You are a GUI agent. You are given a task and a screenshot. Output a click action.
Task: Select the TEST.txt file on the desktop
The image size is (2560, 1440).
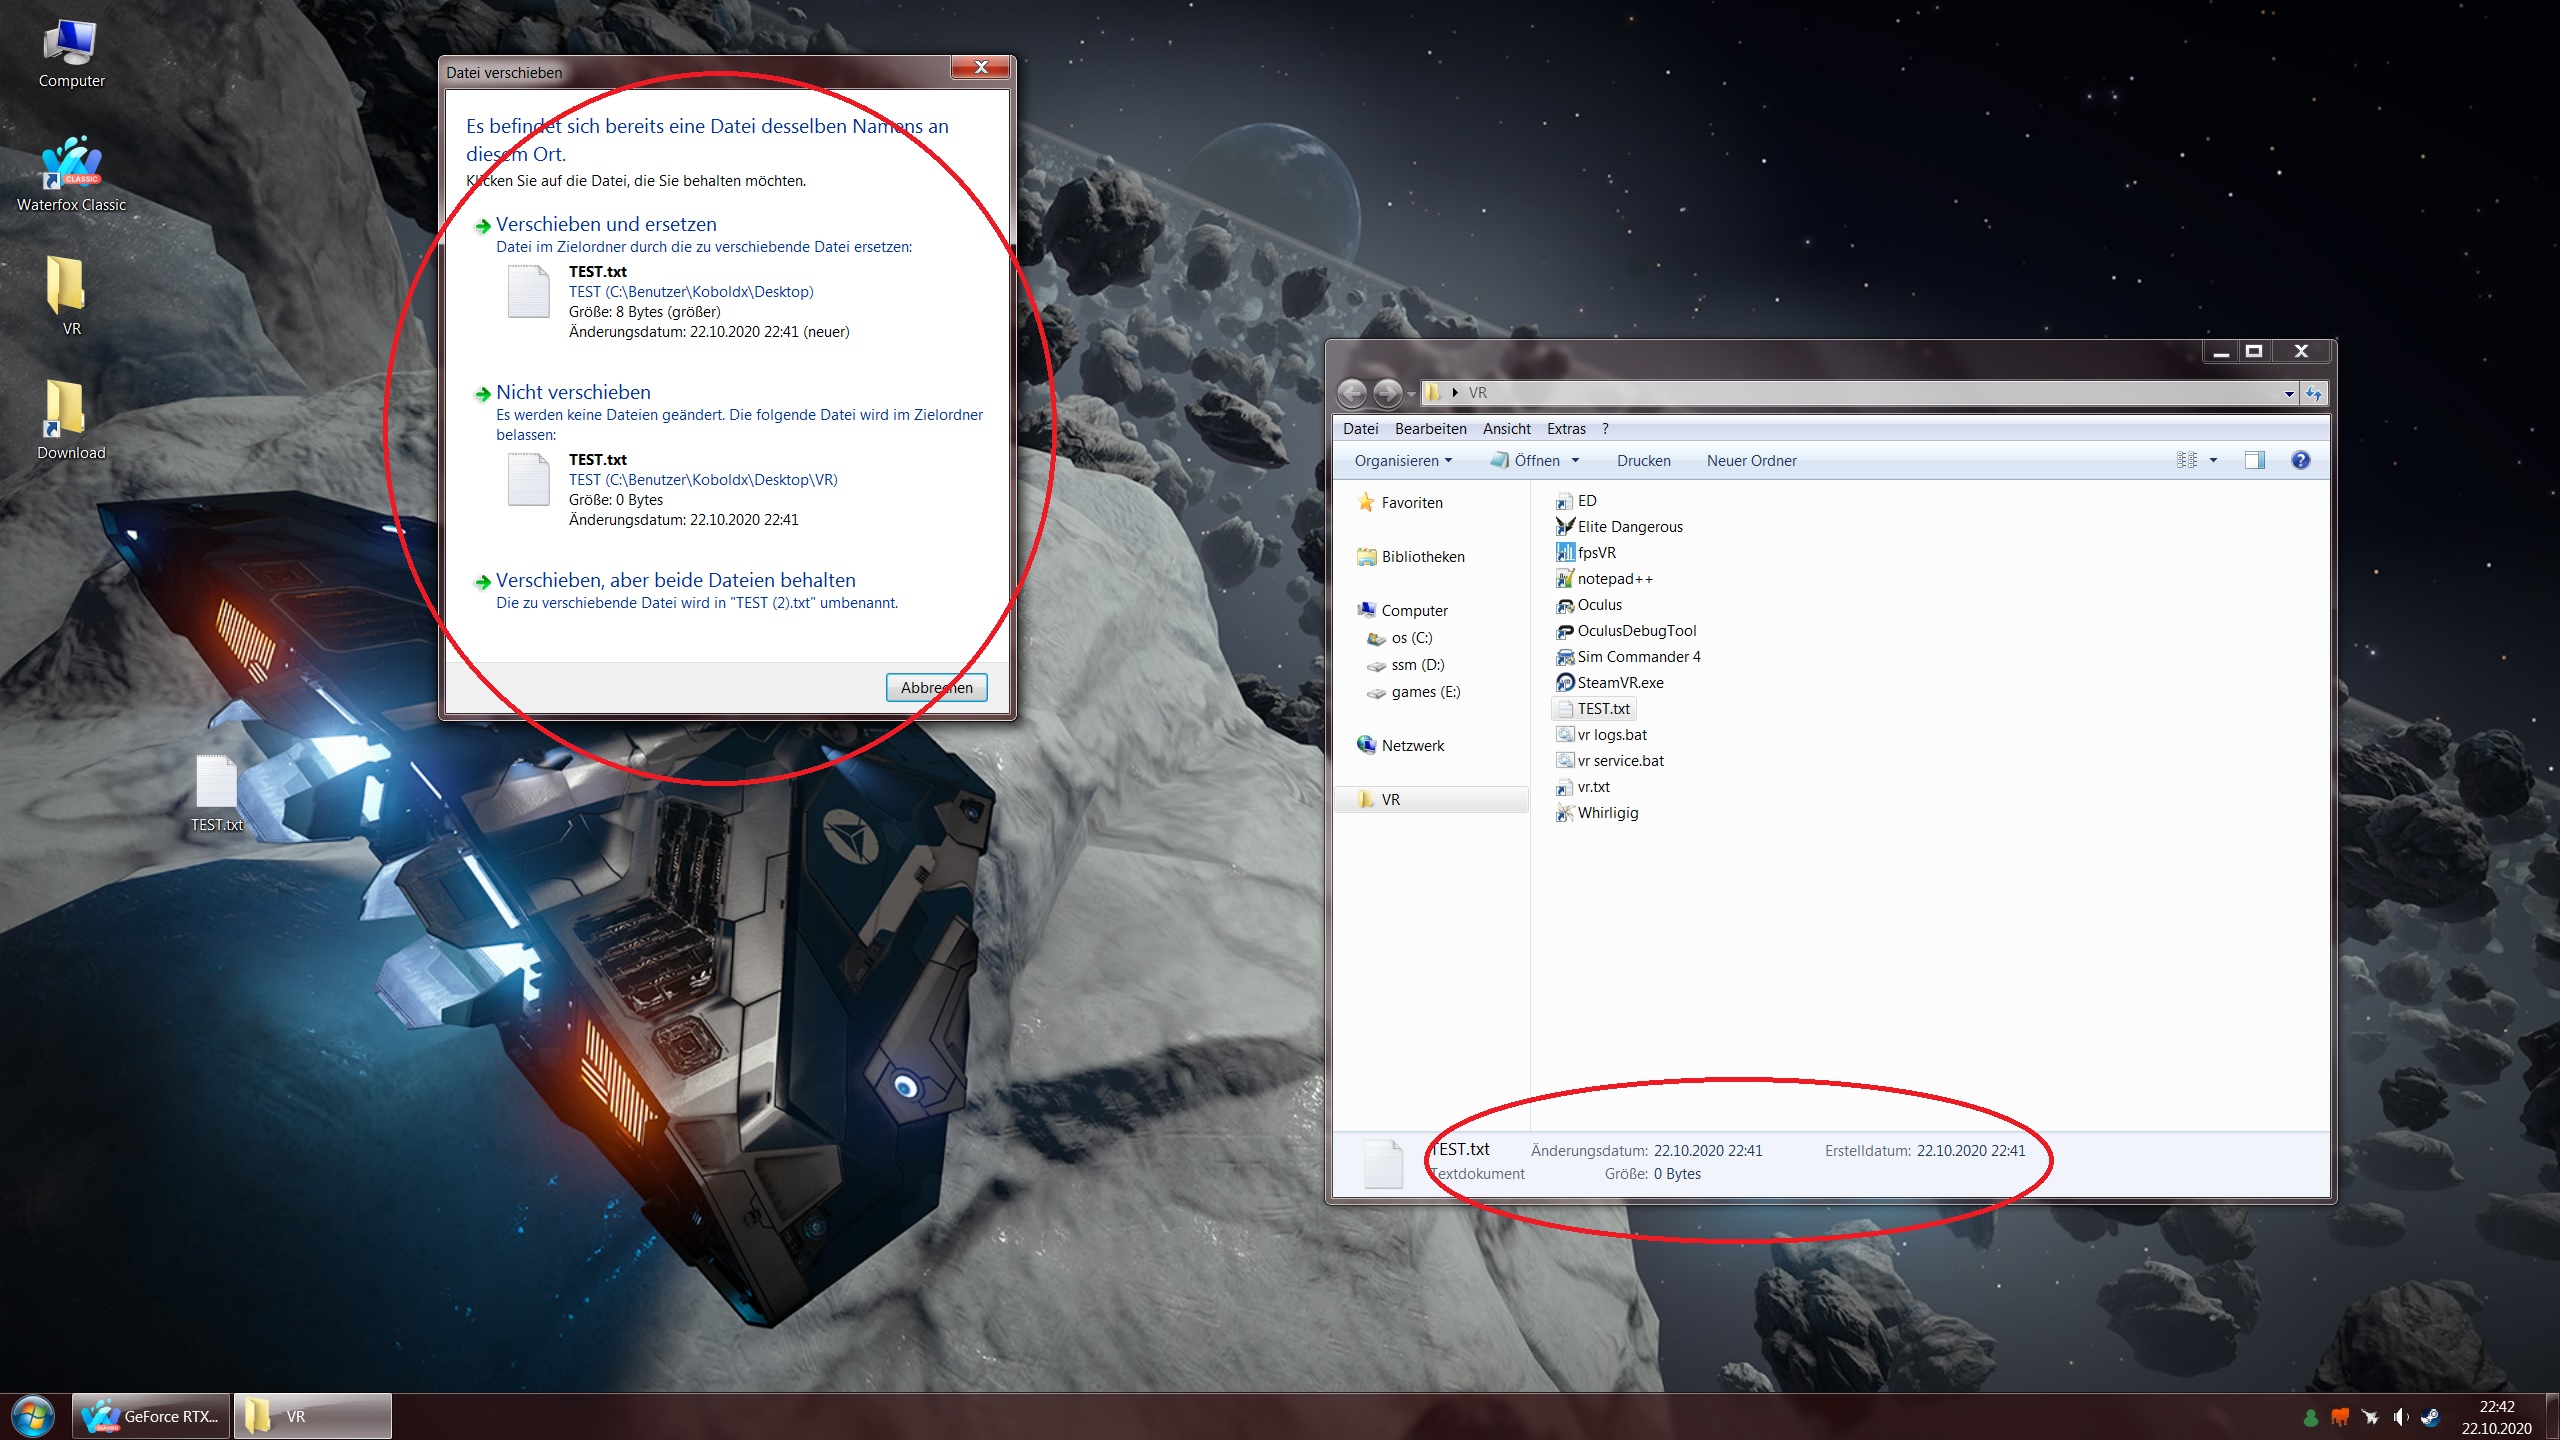point(217,792)
